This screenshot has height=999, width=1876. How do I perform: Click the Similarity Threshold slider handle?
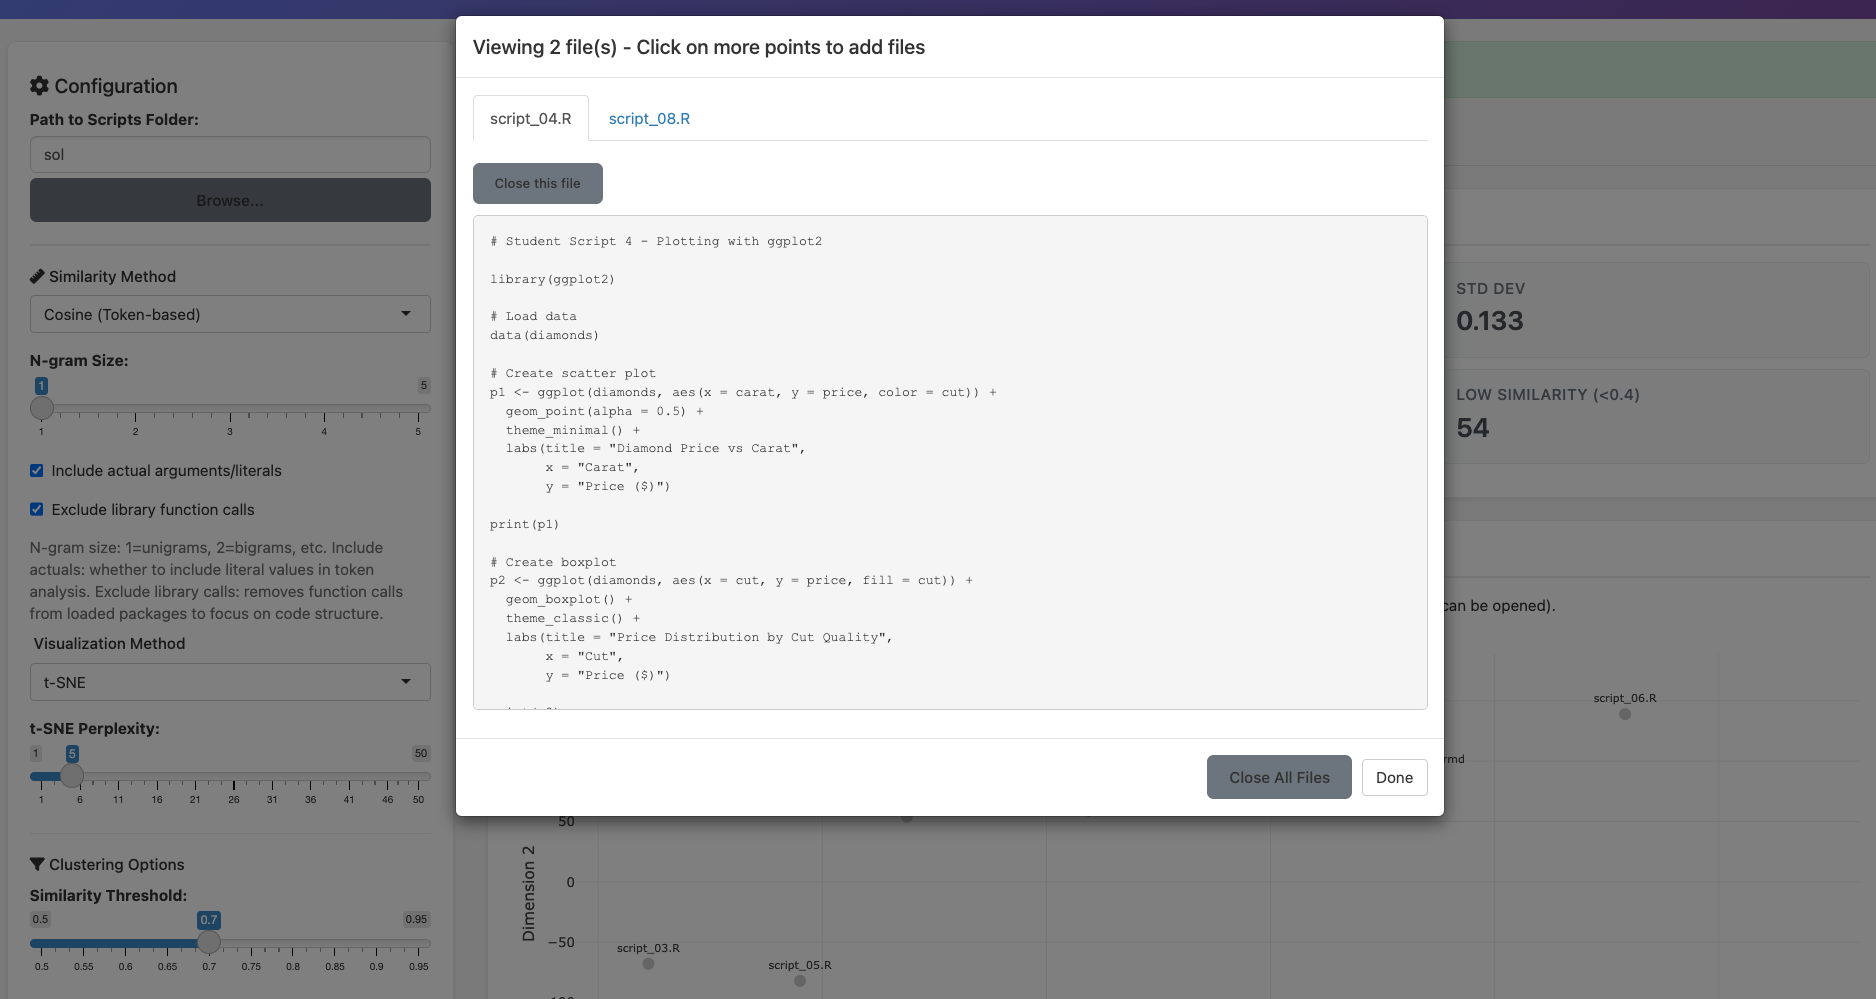pyautogui.click(x=209, y=941)
